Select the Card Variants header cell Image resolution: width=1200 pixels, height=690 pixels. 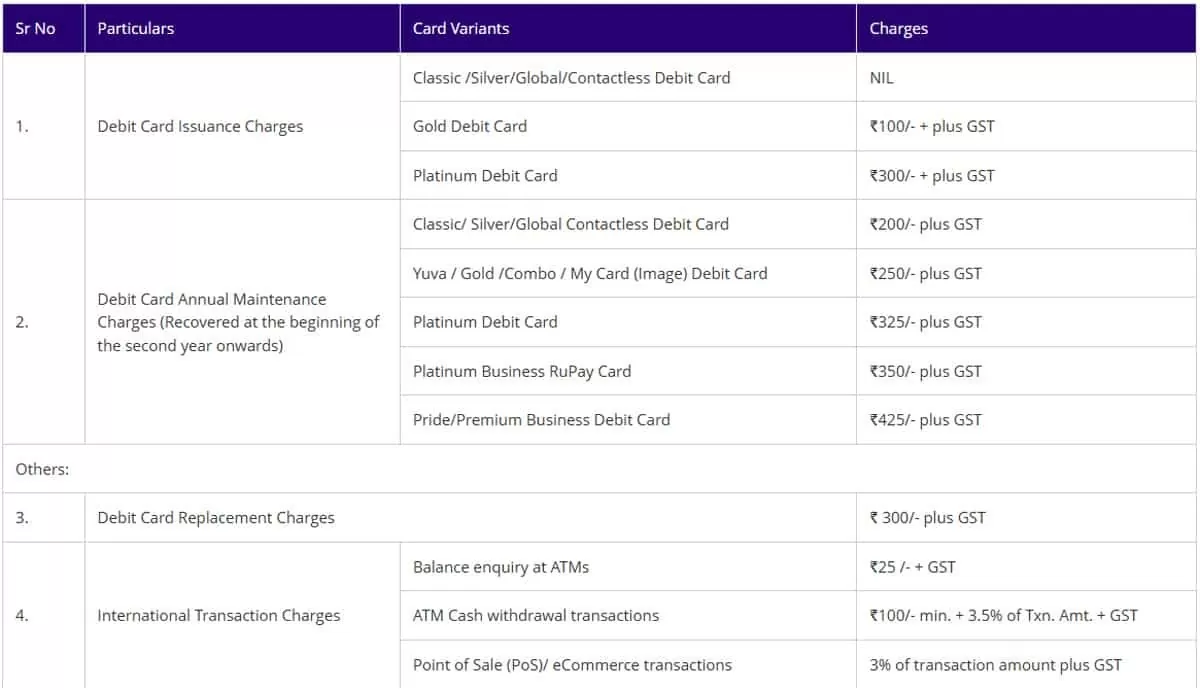tap(461, 28)
